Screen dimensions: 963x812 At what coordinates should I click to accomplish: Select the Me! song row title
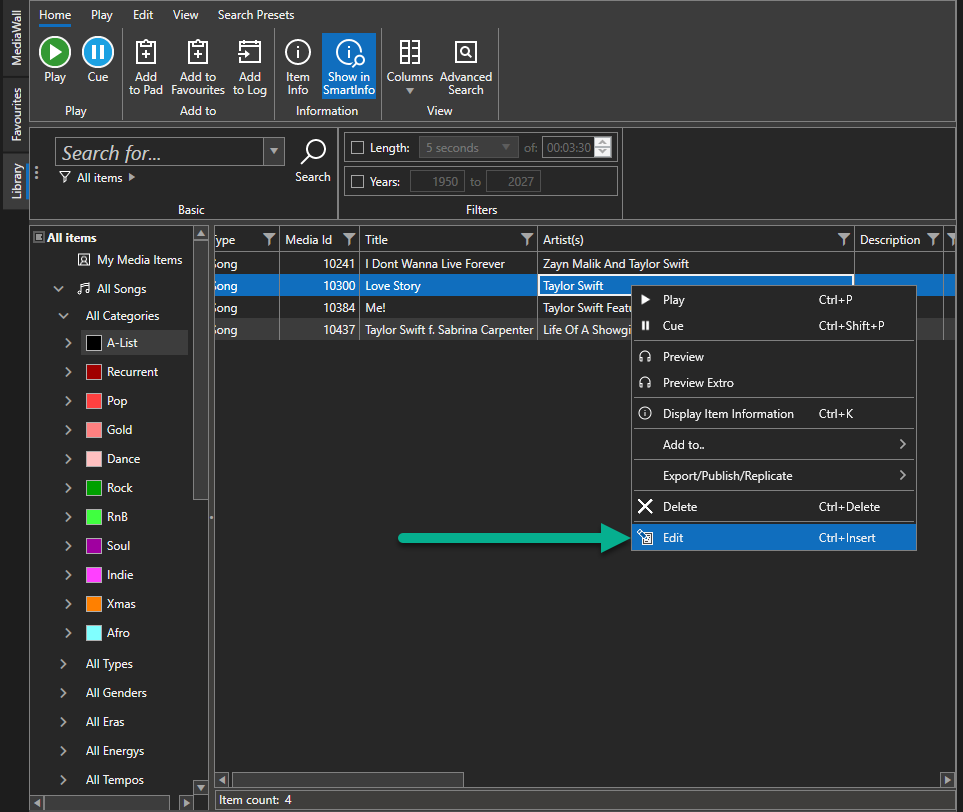[375, 308]
